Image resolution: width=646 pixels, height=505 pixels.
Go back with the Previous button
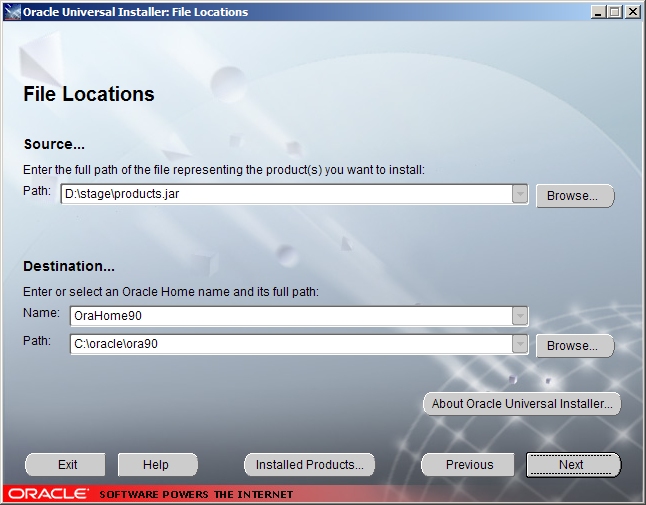[468, 465]
